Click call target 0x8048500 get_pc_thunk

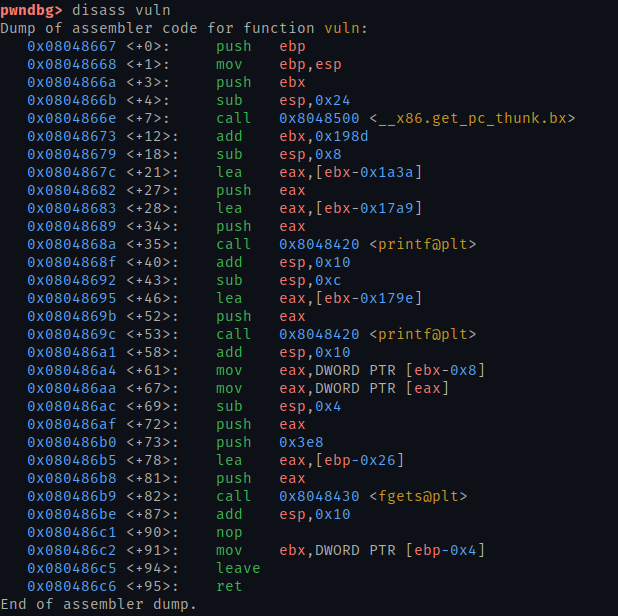click(x=319, y=118)
